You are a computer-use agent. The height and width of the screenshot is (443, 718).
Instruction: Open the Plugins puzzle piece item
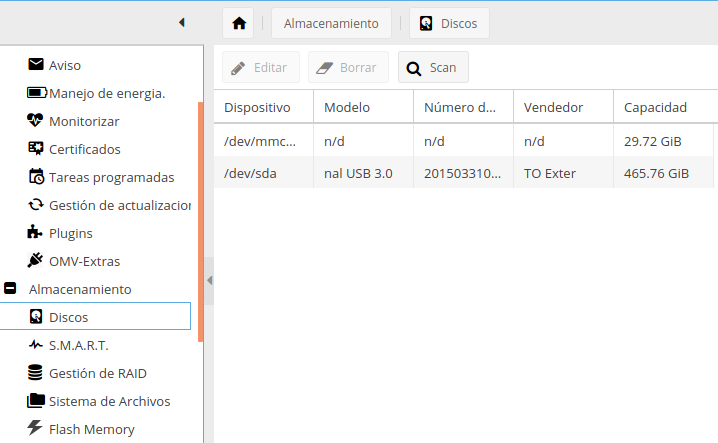pos(70,233)
